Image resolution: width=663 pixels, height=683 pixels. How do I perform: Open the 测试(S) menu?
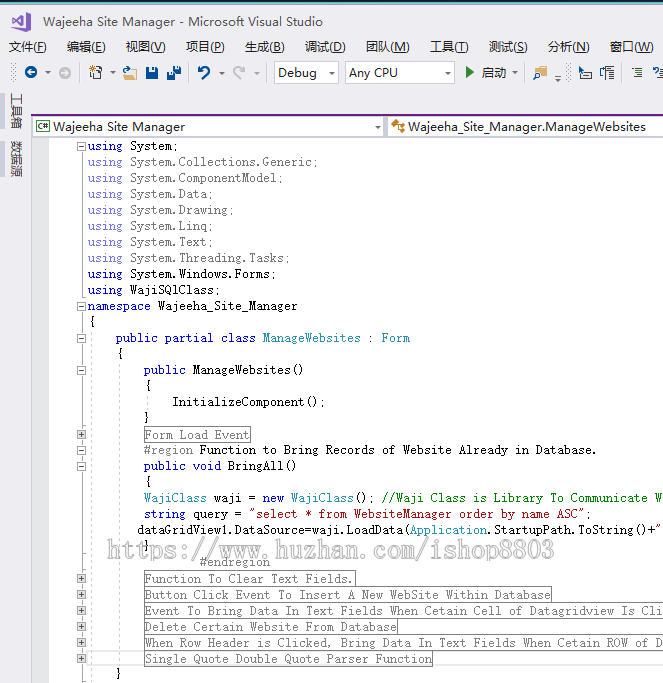[507, 47]
